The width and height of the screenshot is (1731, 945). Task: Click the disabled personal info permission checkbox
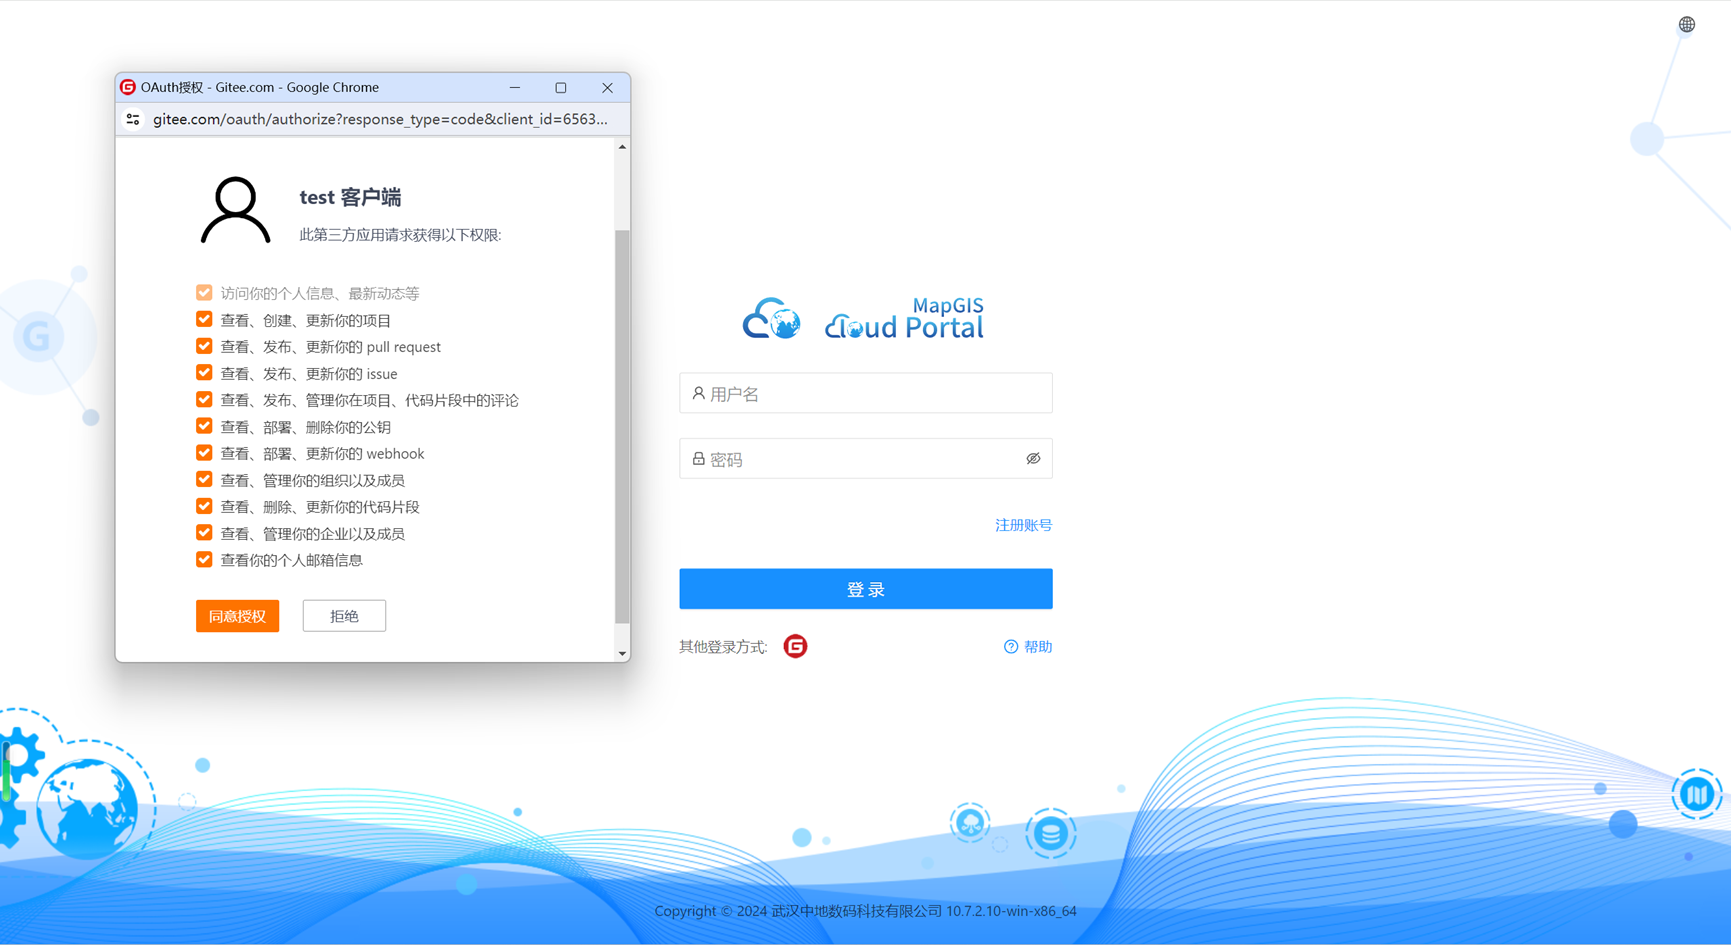[204, 293]
